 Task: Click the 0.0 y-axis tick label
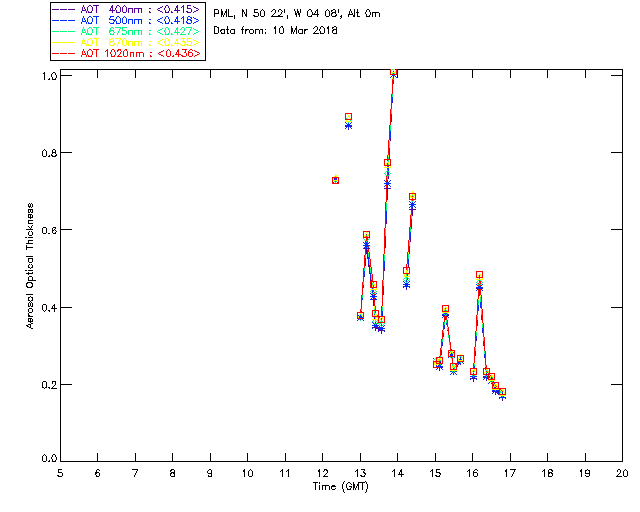(x=49, y=459)
